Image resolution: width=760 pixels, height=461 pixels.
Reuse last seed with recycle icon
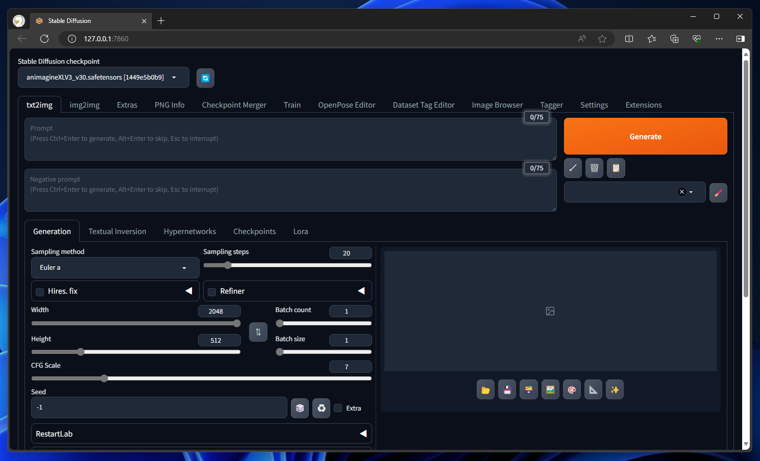321,408
